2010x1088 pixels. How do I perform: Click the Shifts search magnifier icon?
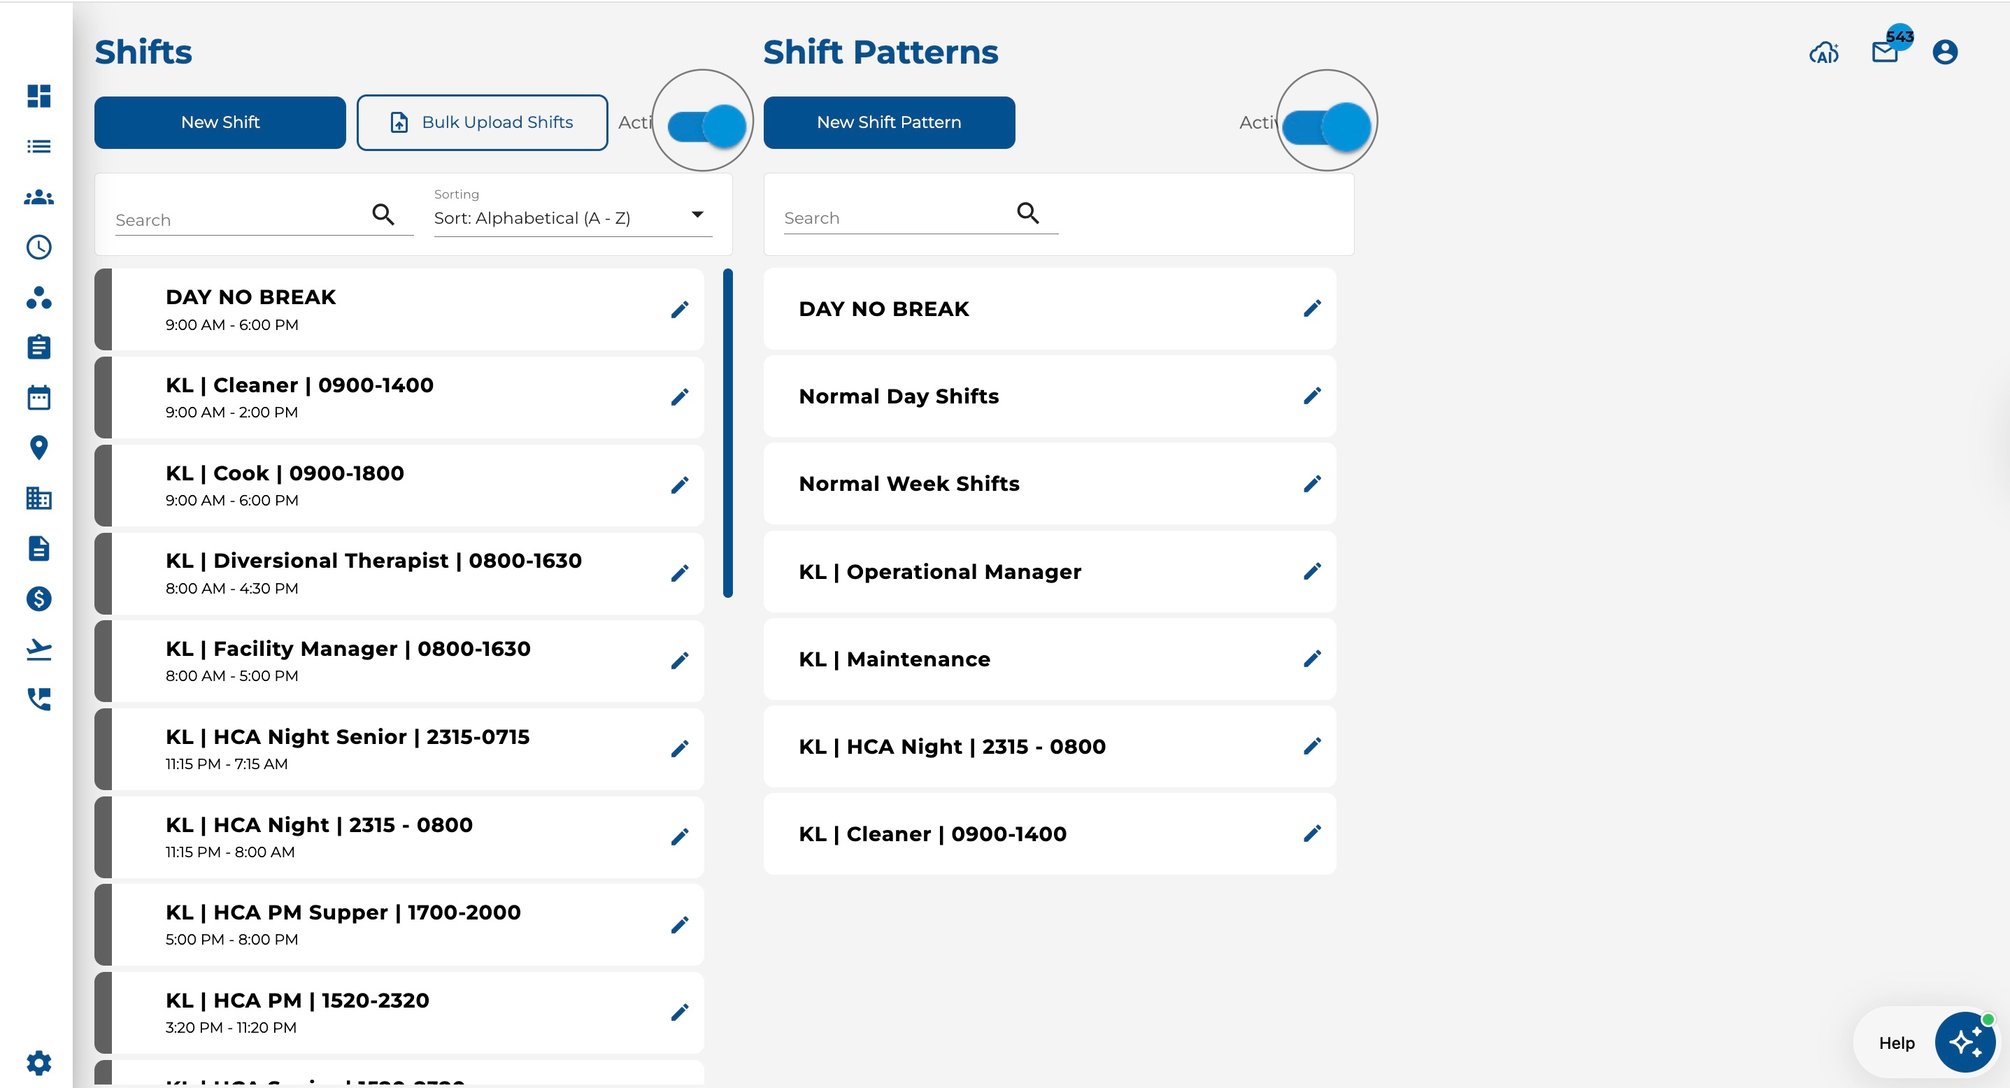pyautogui.click(x=383, y=214)
